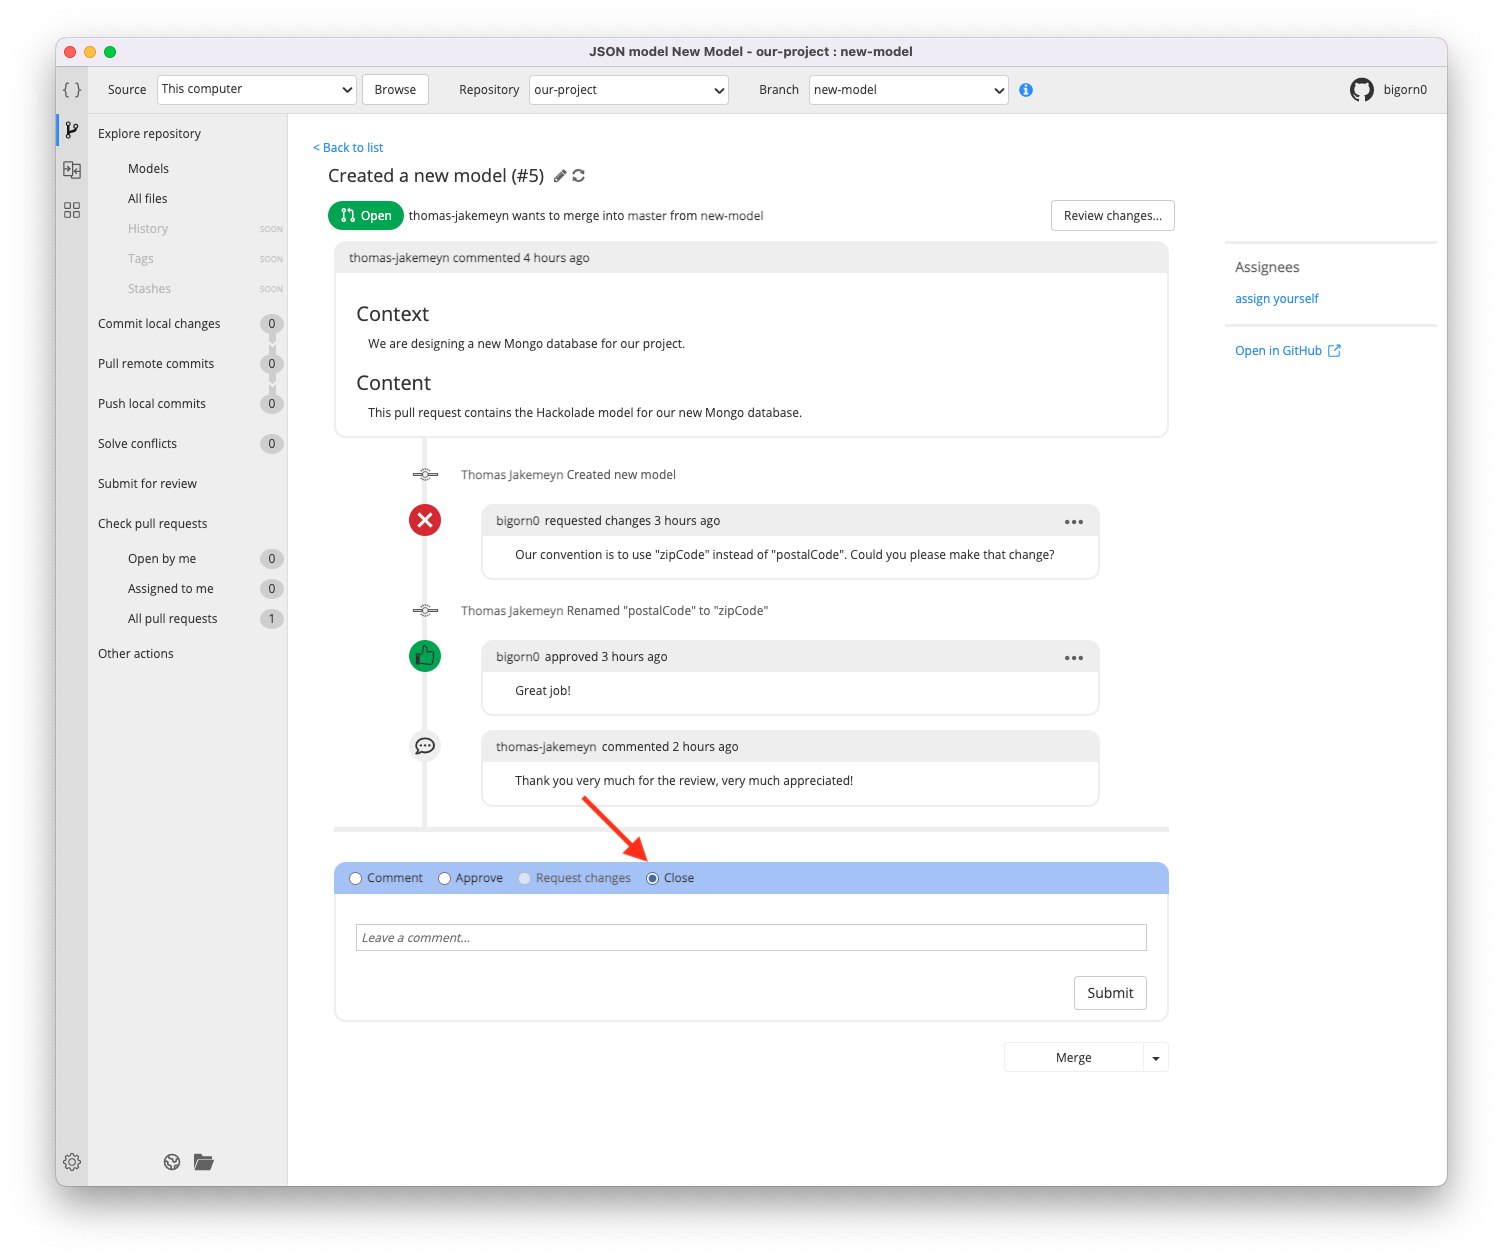Click the assign yourself link
1503x1260 pixels.
[x=1276, y=298]
